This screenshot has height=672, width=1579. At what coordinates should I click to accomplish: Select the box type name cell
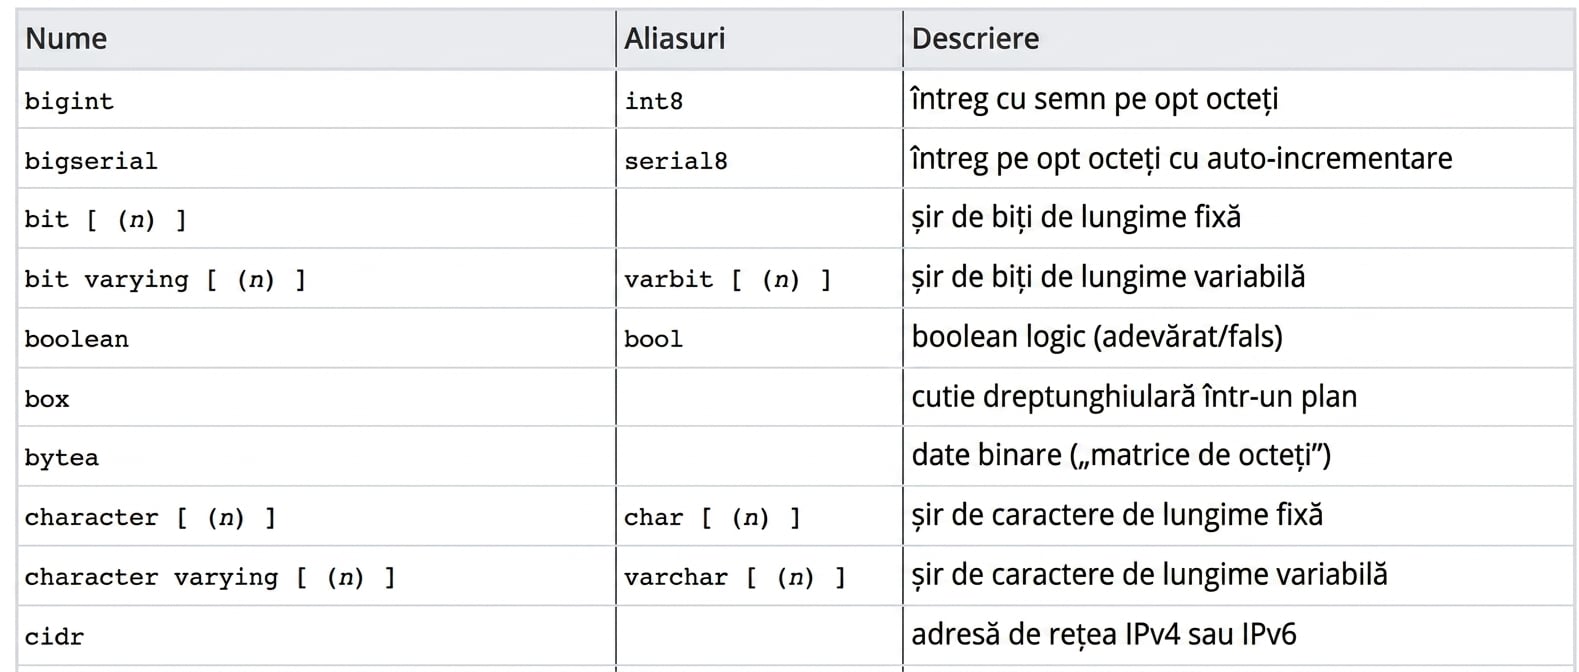click(x=316, y=397)
